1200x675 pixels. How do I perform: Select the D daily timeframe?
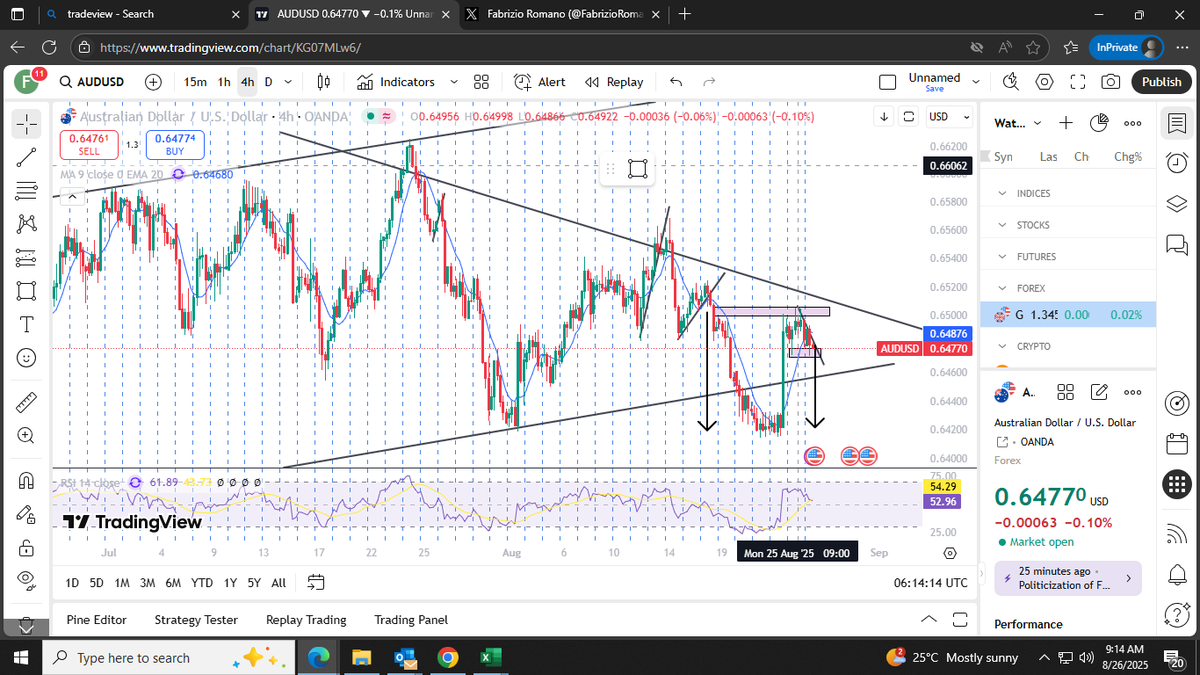(x=268, y=82)
